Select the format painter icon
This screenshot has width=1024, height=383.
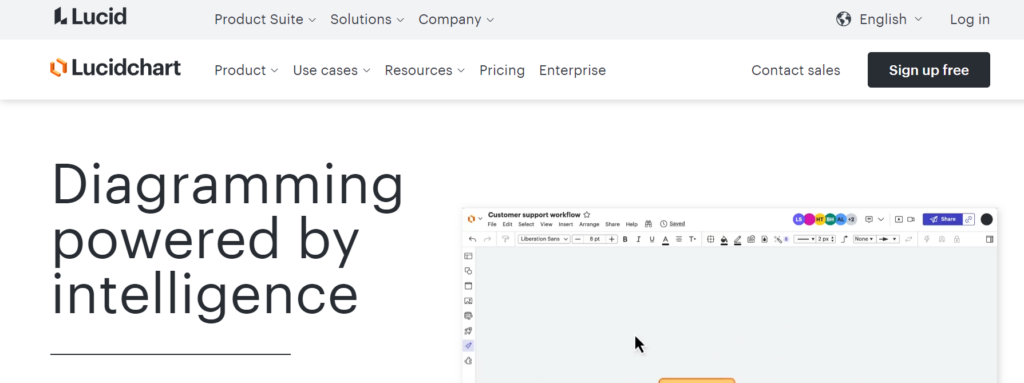tap(505, 239)
